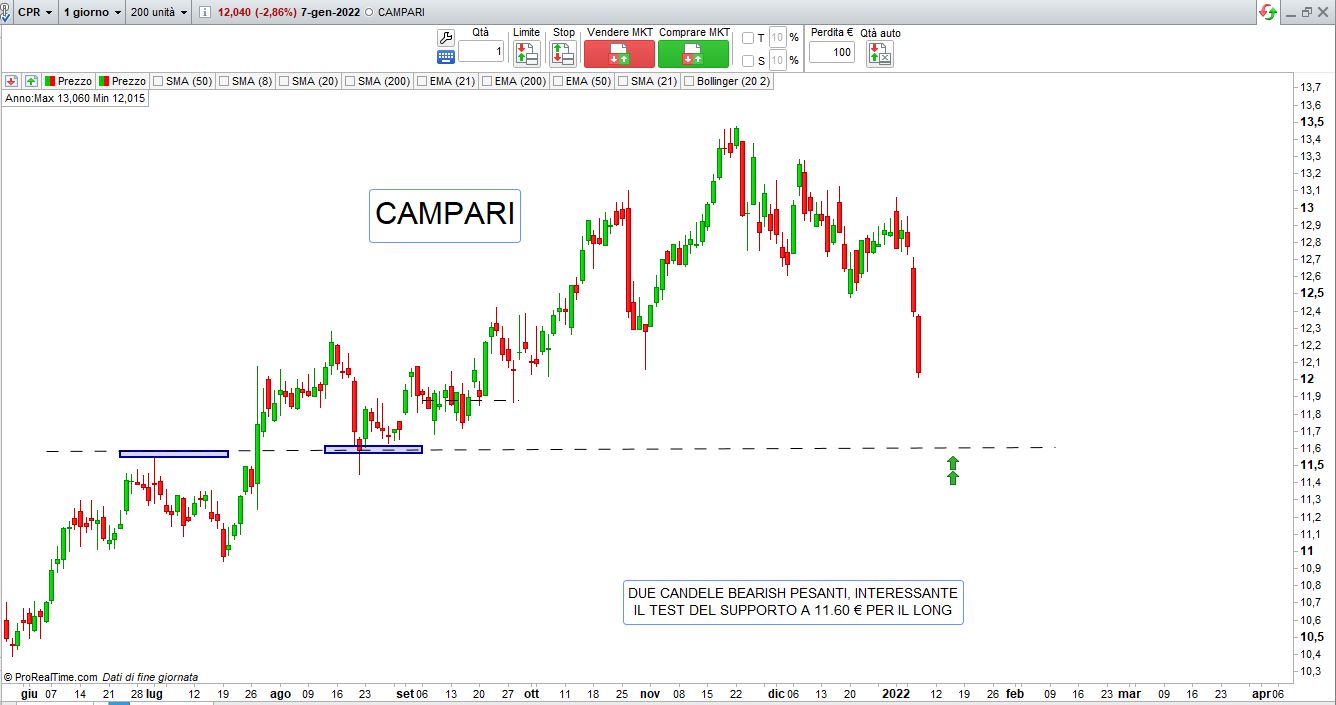Enable the EMA (200) indicator checkbox

[486, 81]
